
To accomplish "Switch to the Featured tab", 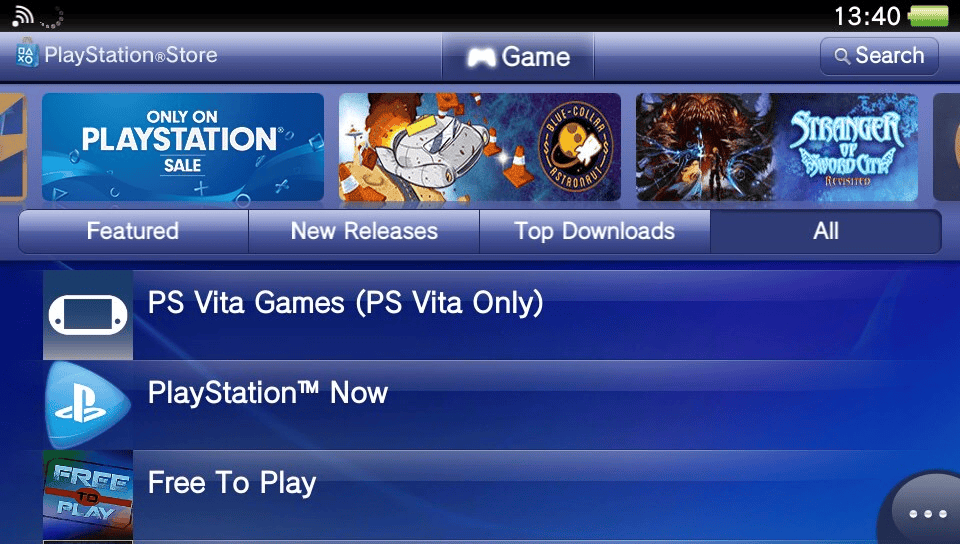I will (133, 231).
